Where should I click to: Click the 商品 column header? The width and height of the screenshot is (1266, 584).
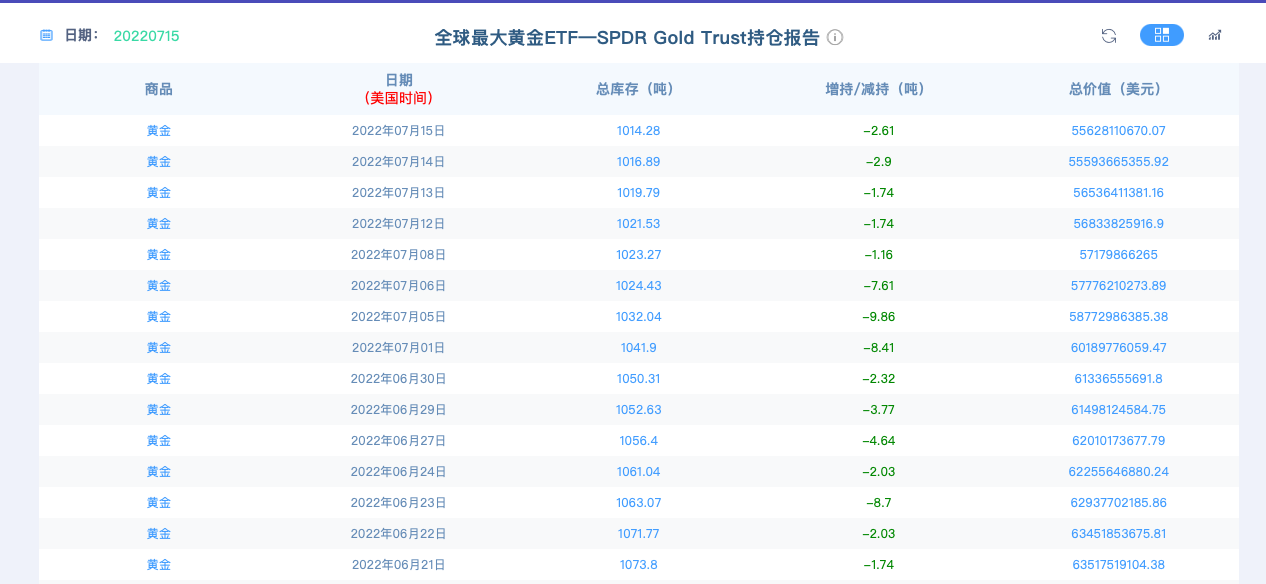pos(159,89)
